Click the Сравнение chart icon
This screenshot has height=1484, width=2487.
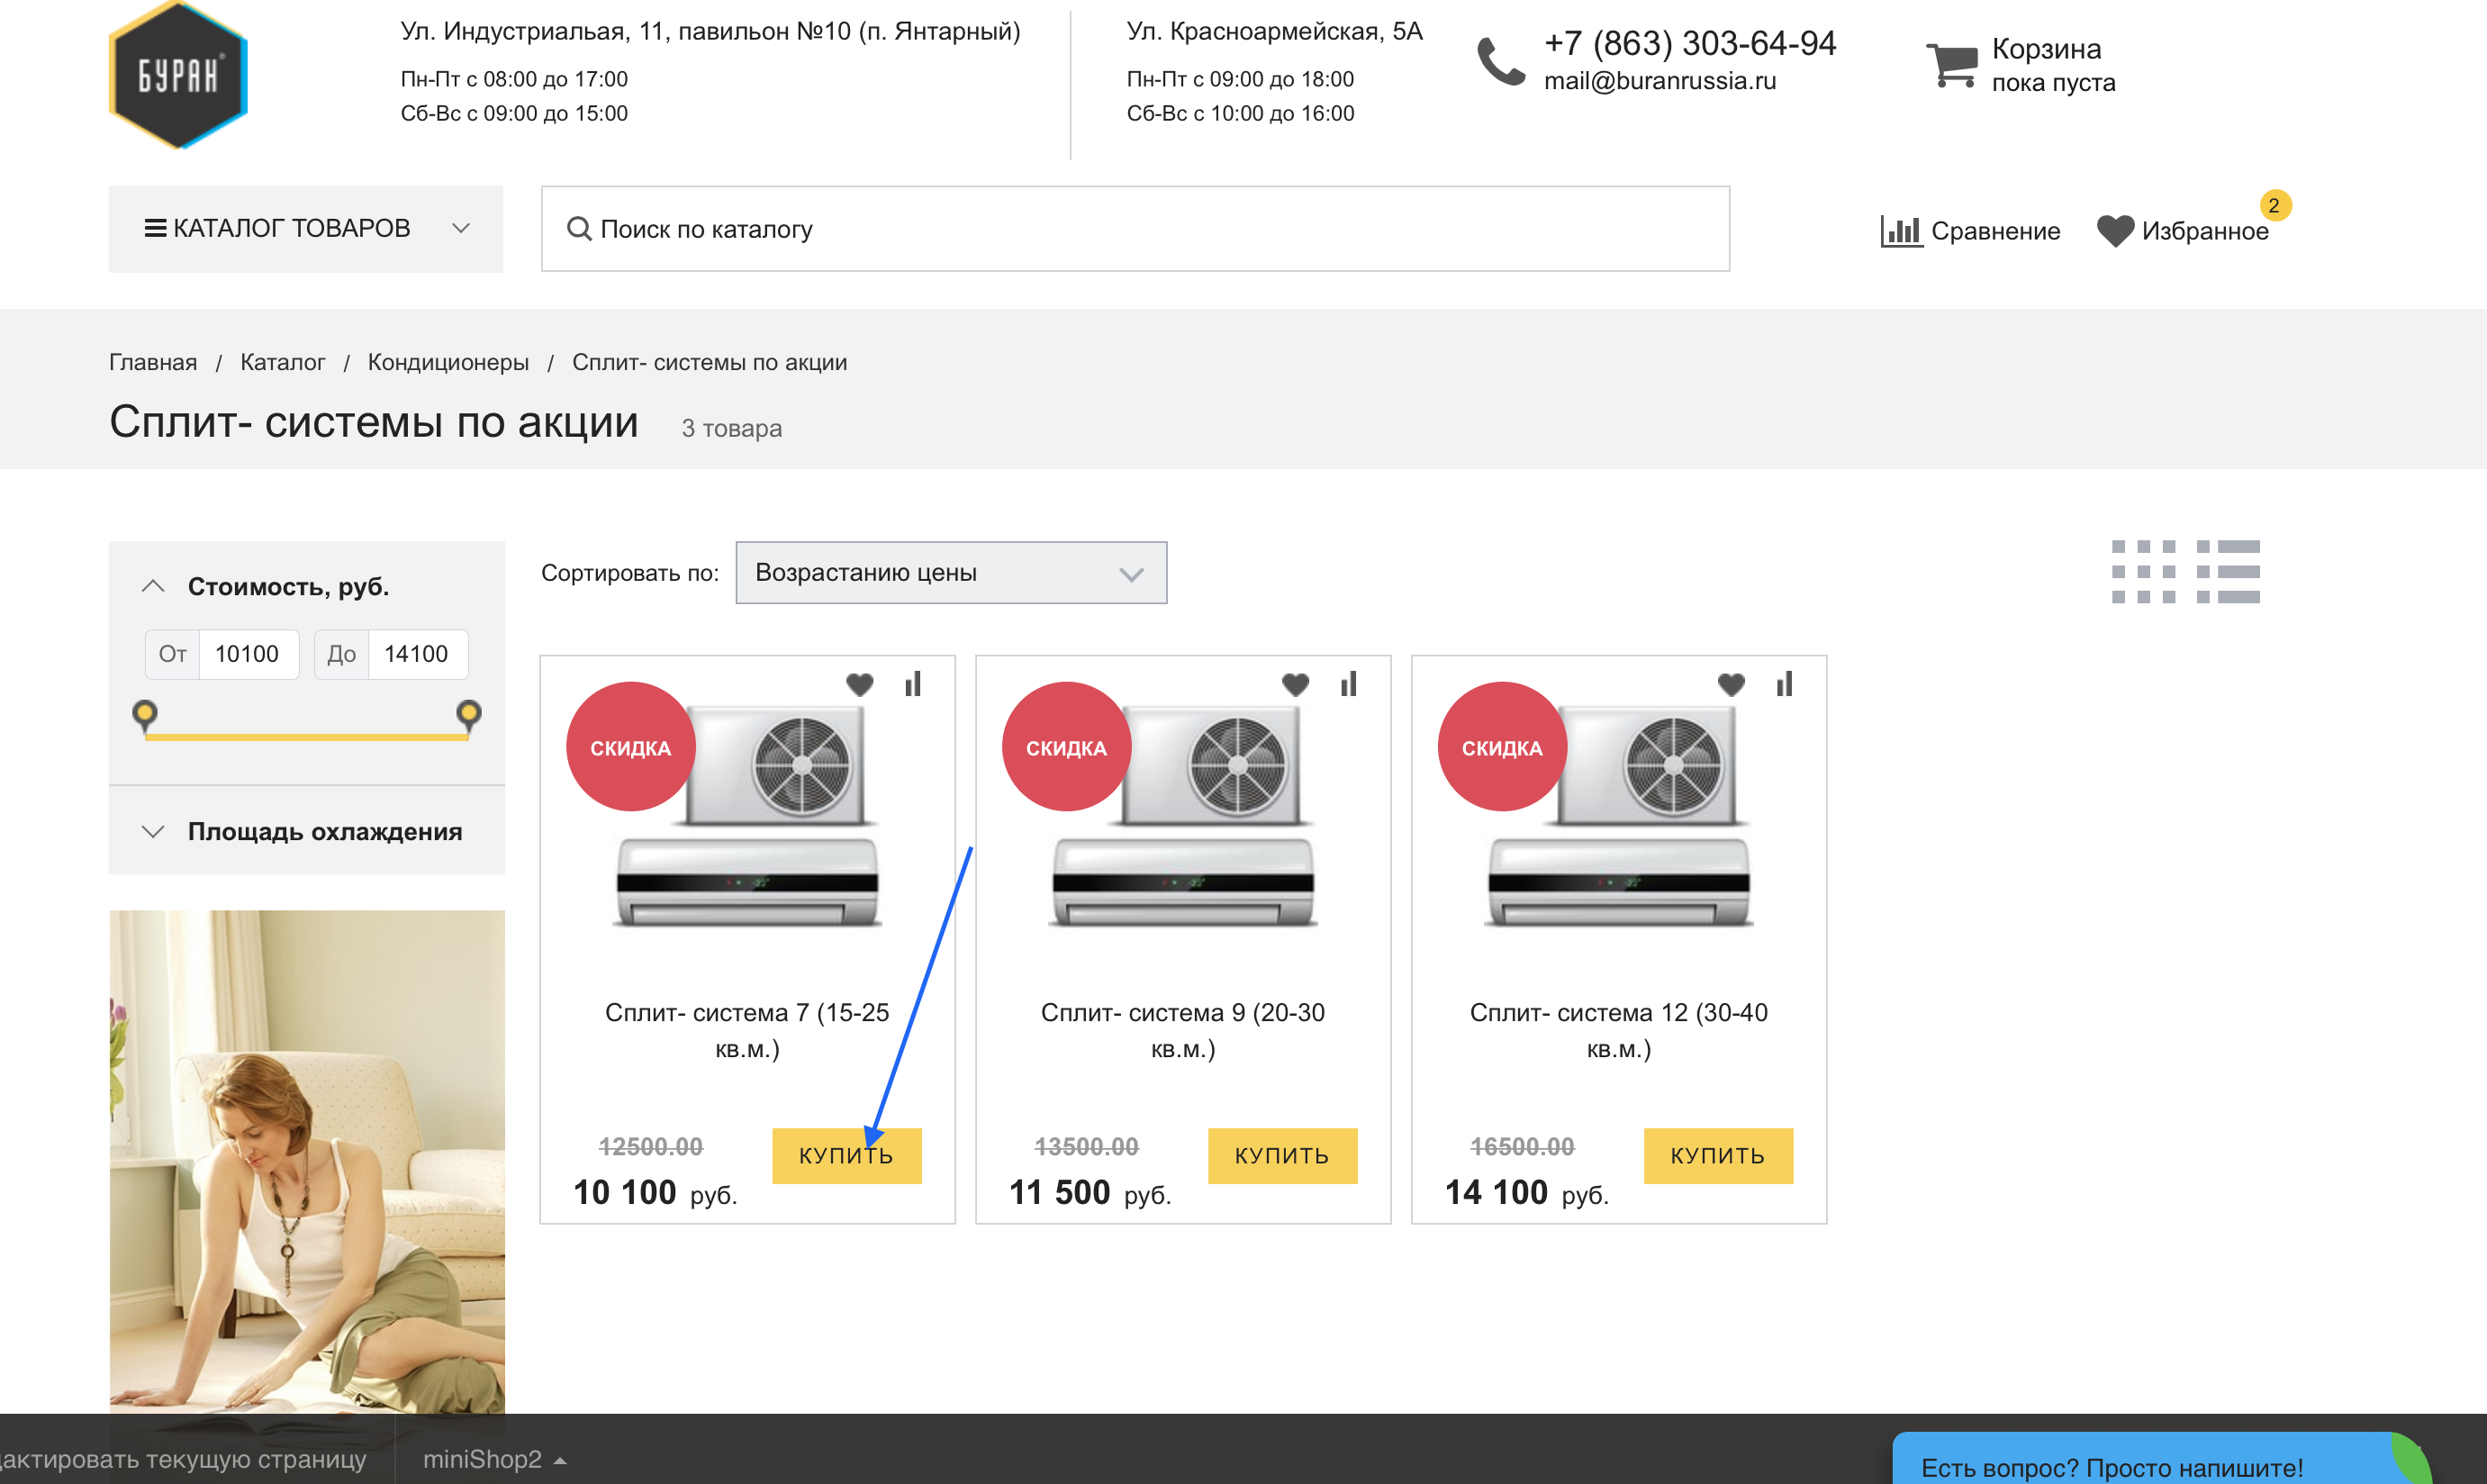point(1900,231)
